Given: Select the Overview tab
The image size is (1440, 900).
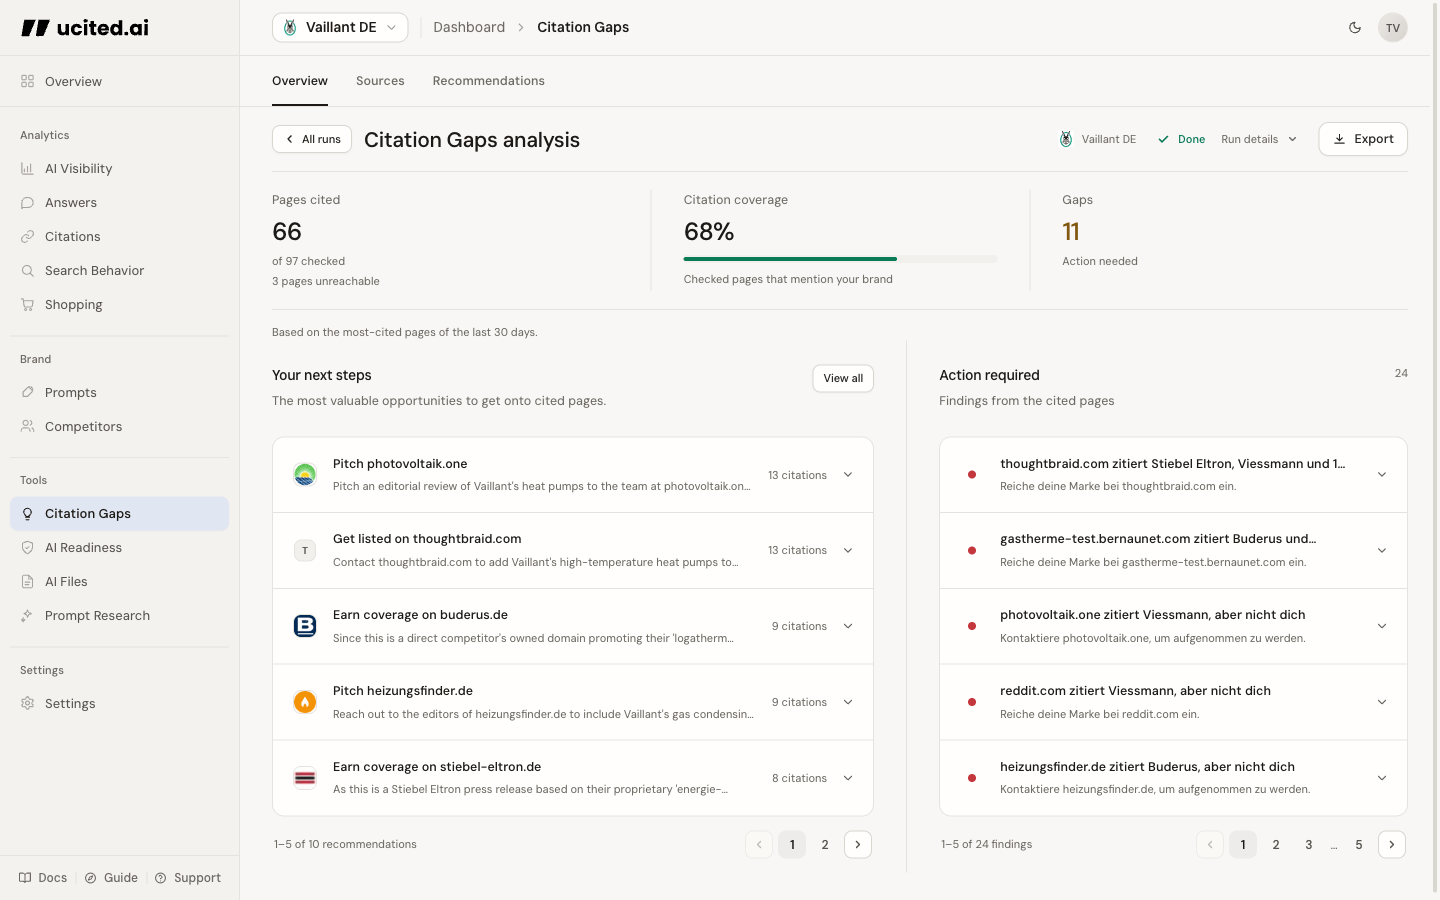Looking at the screenshot, I should [x=300, y=81].
